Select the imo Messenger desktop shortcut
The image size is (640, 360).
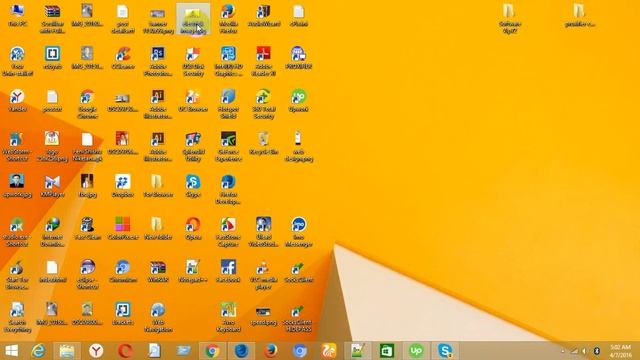(298, 232)
